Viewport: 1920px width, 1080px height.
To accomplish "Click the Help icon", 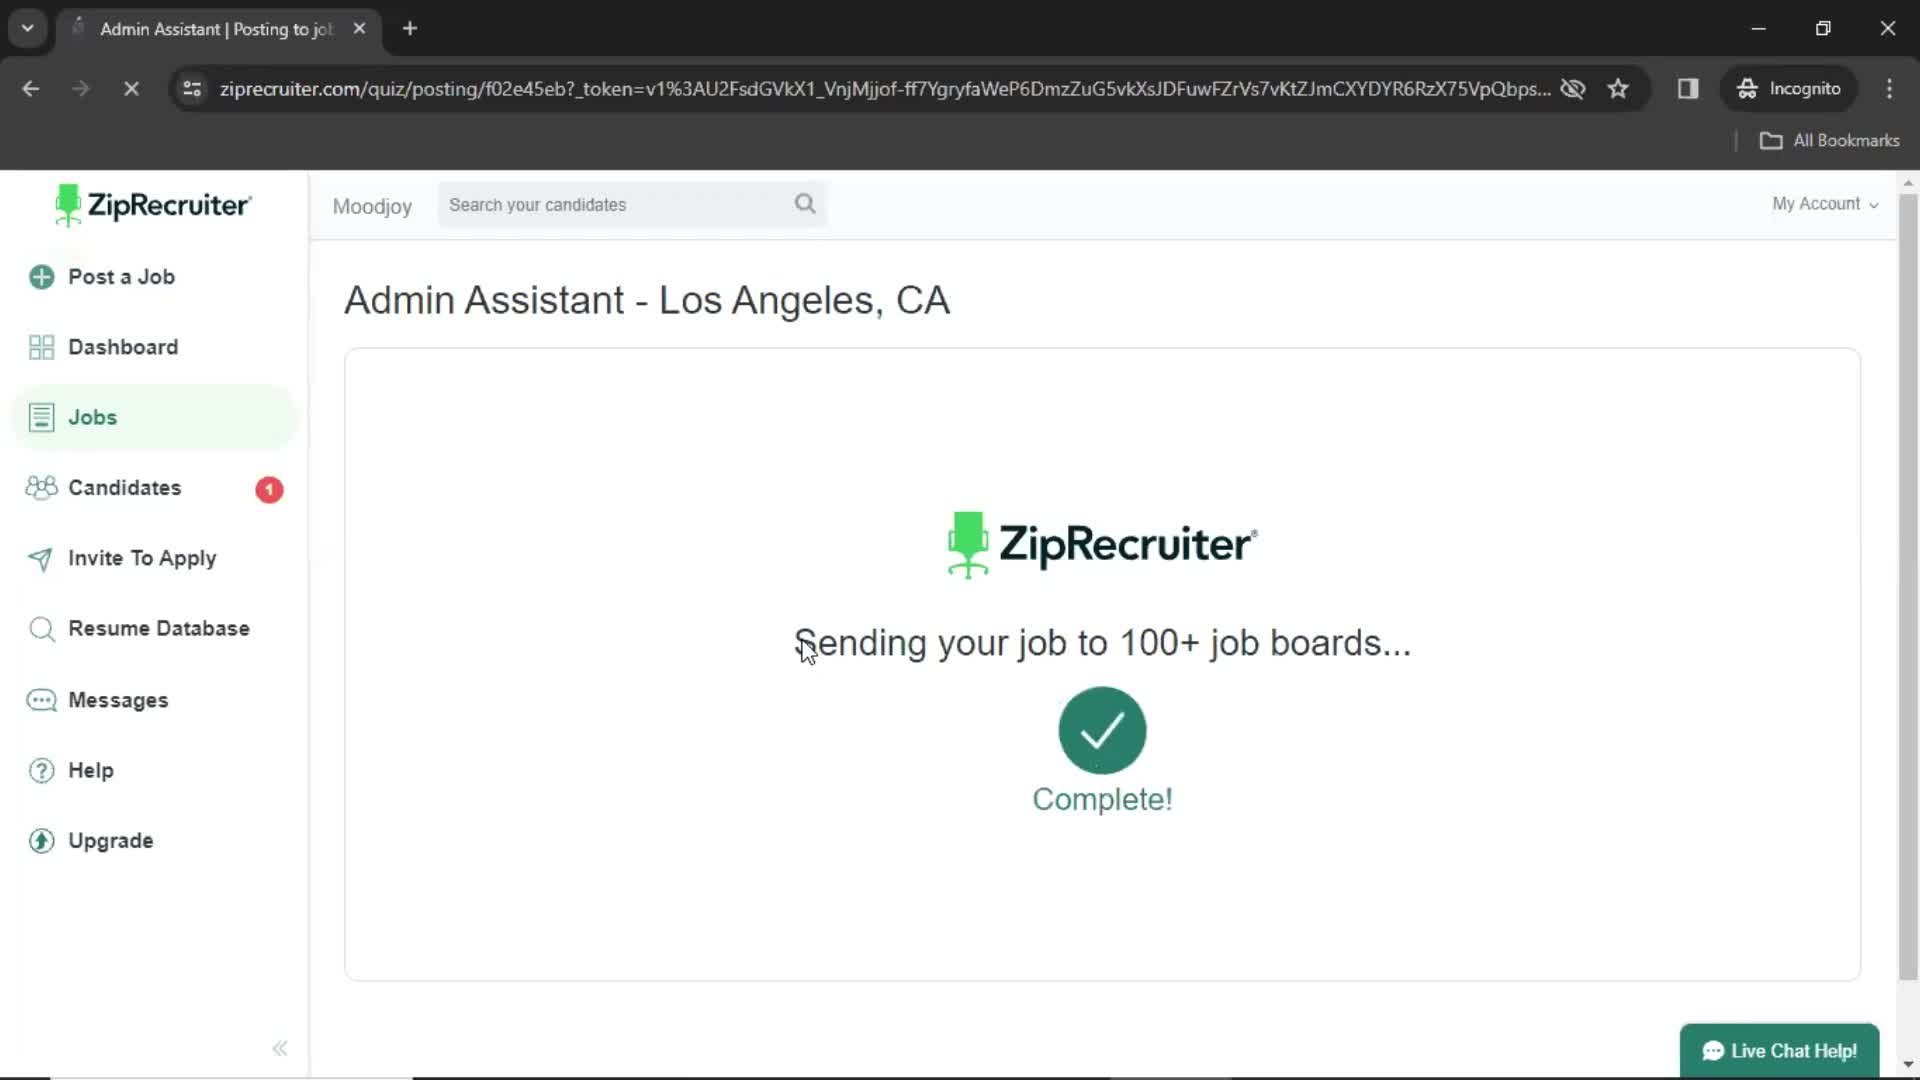I will [x=41, y=770].
